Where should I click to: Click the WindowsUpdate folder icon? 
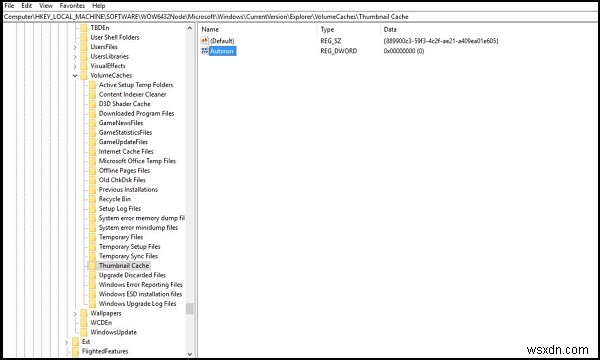[x=84, y=332]
